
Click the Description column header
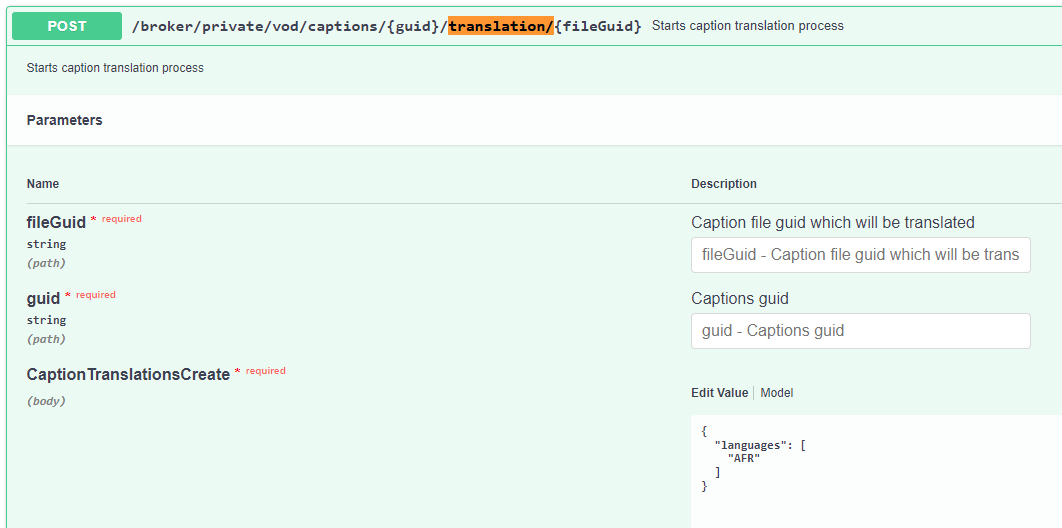point(723,184)
